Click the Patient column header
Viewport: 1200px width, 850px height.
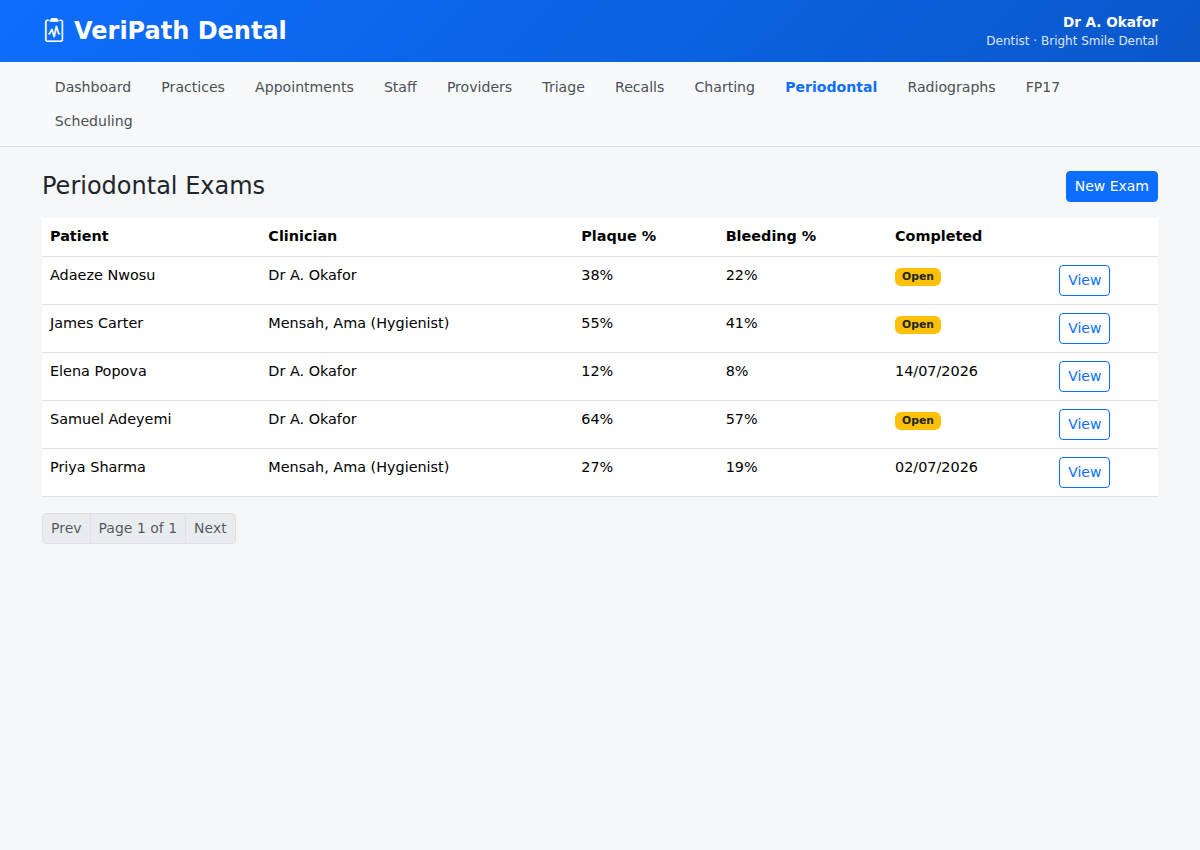79,236
